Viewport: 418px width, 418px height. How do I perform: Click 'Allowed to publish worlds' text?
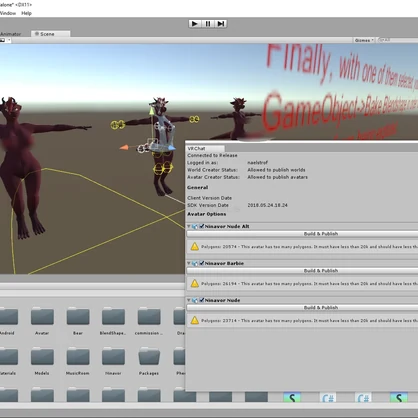[x=276, y=170]
